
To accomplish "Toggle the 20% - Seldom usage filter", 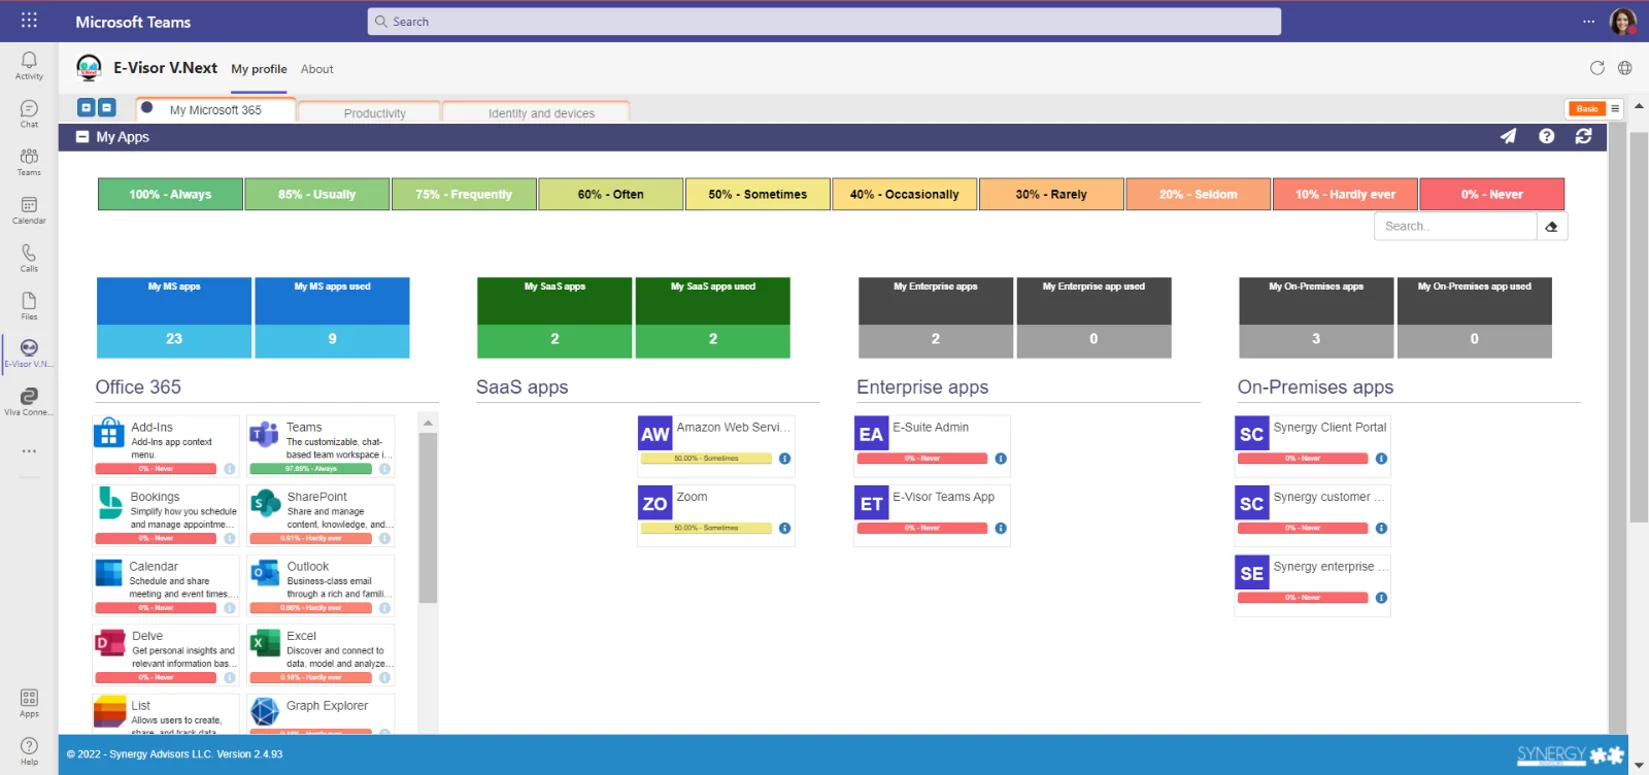I will coord(1199,194).
